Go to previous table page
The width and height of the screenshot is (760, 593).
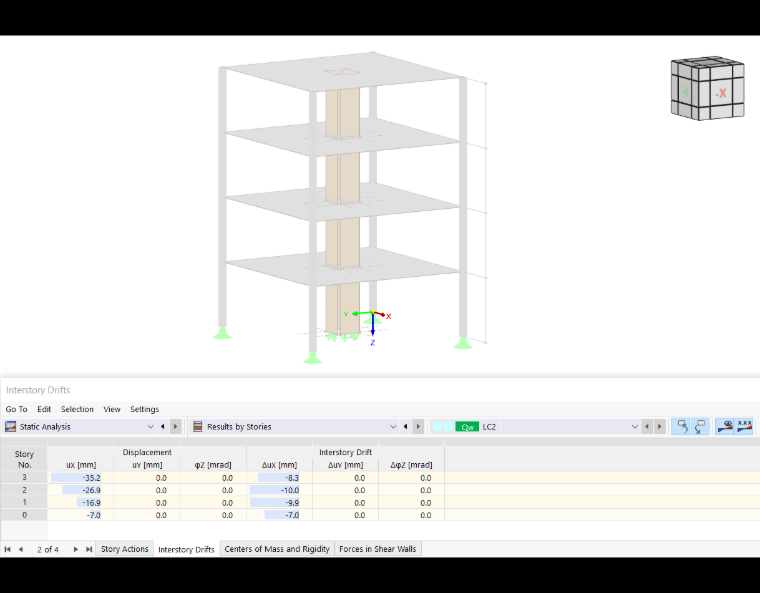[20, 549]
